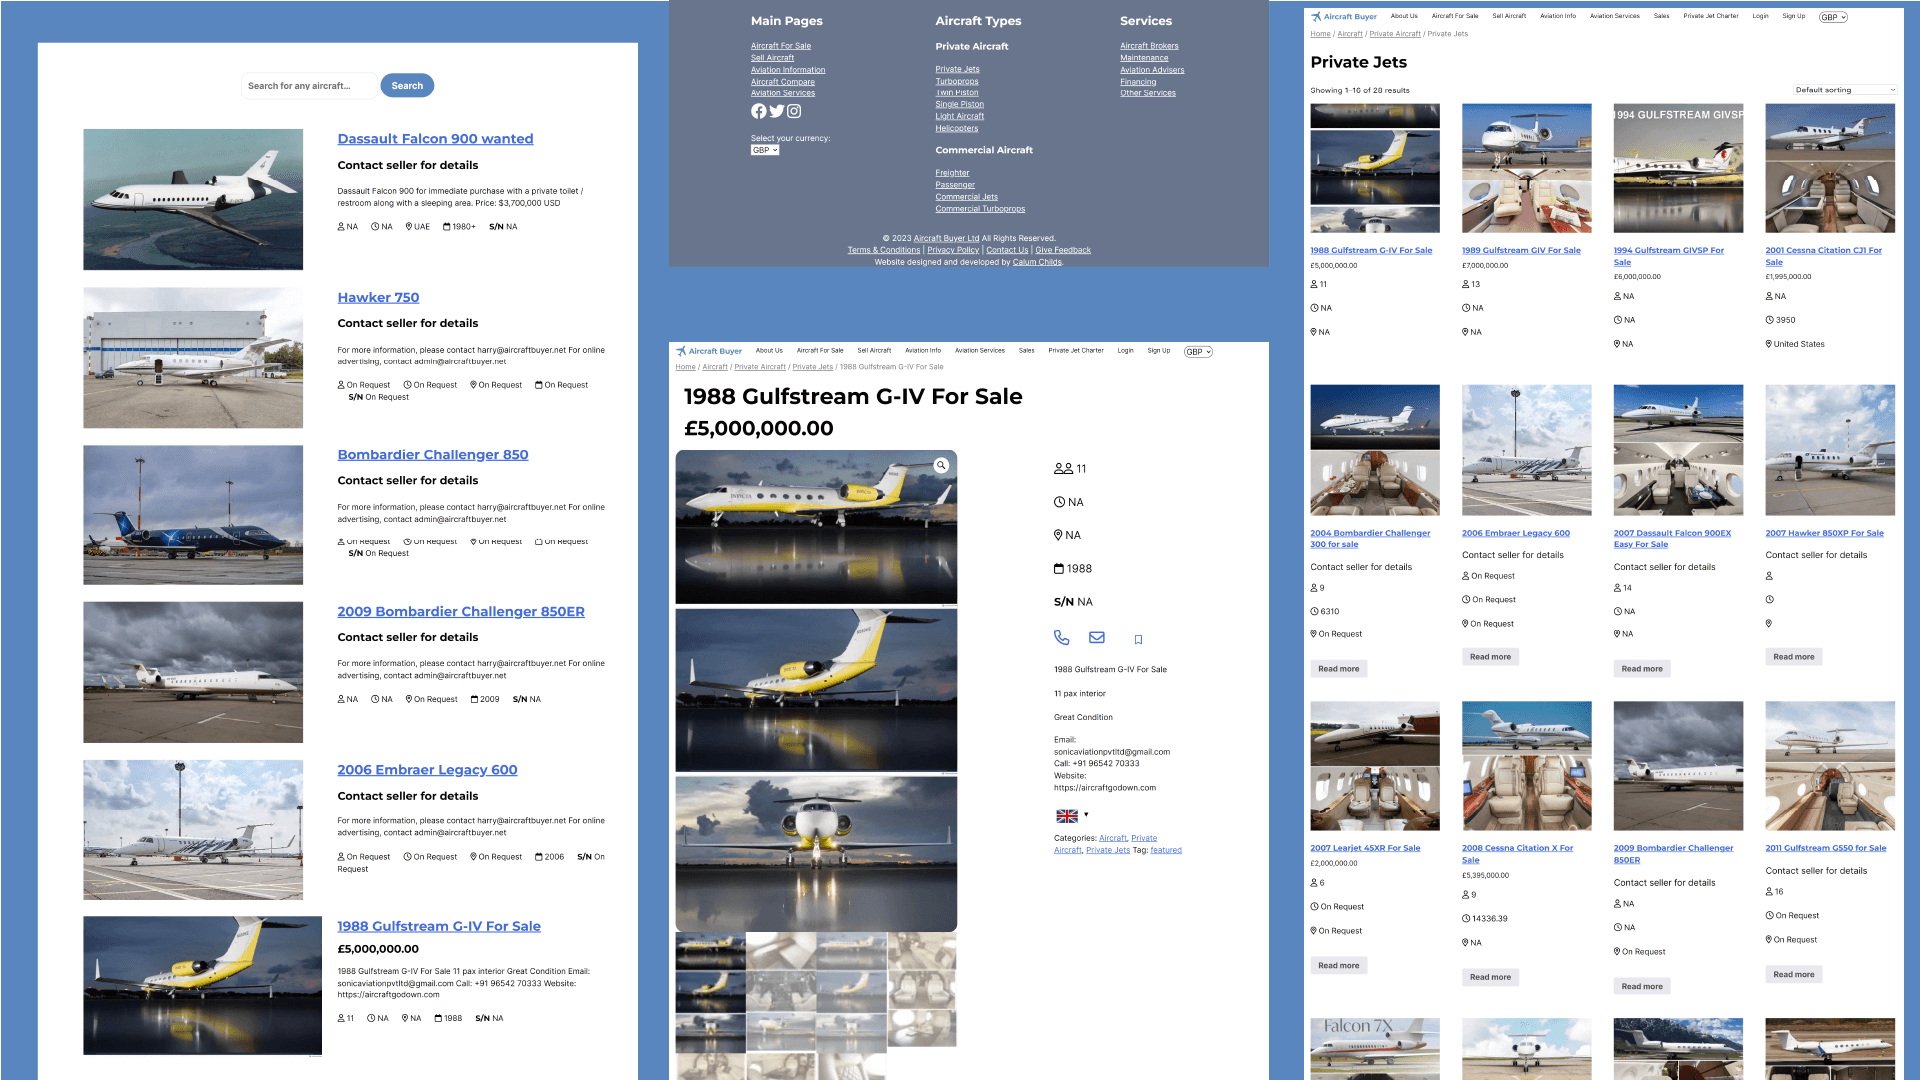Click 2008 Cessna Citation X card image
This screenshot has height=1080, width=1920.
pyautogui.click(x=1527, y=766)
